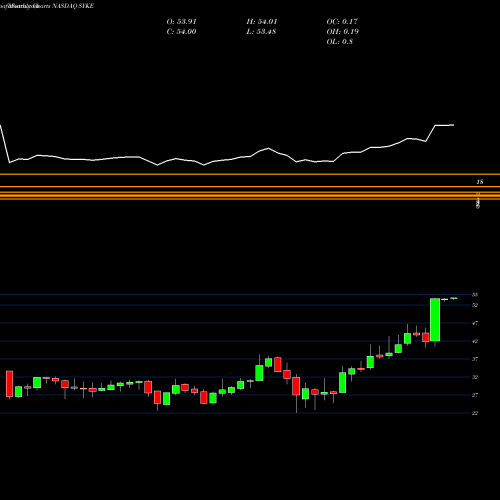Click the '42' price axis label
The image size is (500, 500).
click(475, 341)
